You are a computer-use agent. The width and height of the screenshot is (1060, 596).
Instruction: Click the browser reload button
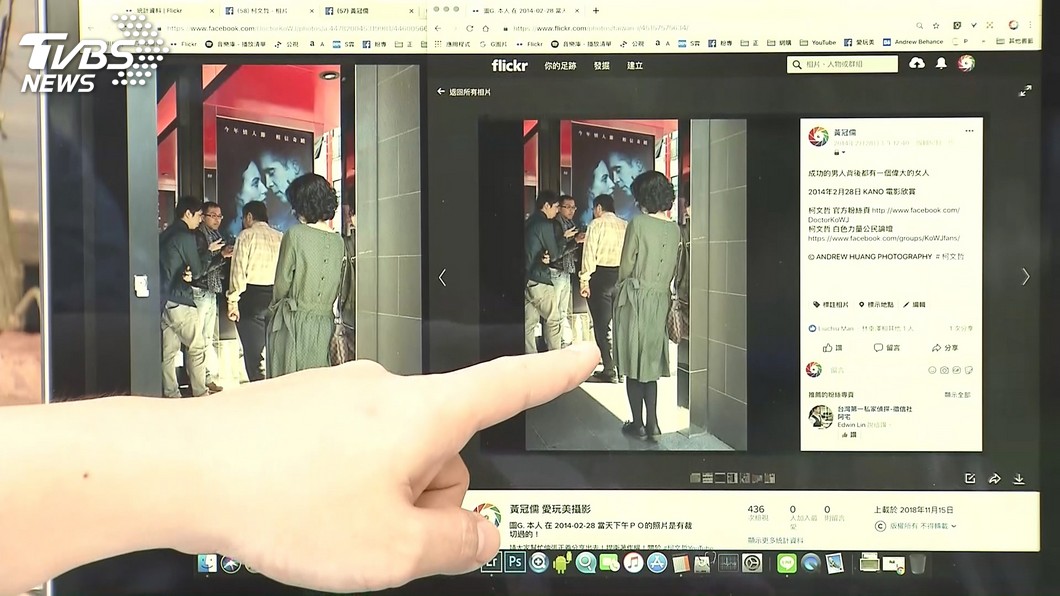click(x=470, y=28)
